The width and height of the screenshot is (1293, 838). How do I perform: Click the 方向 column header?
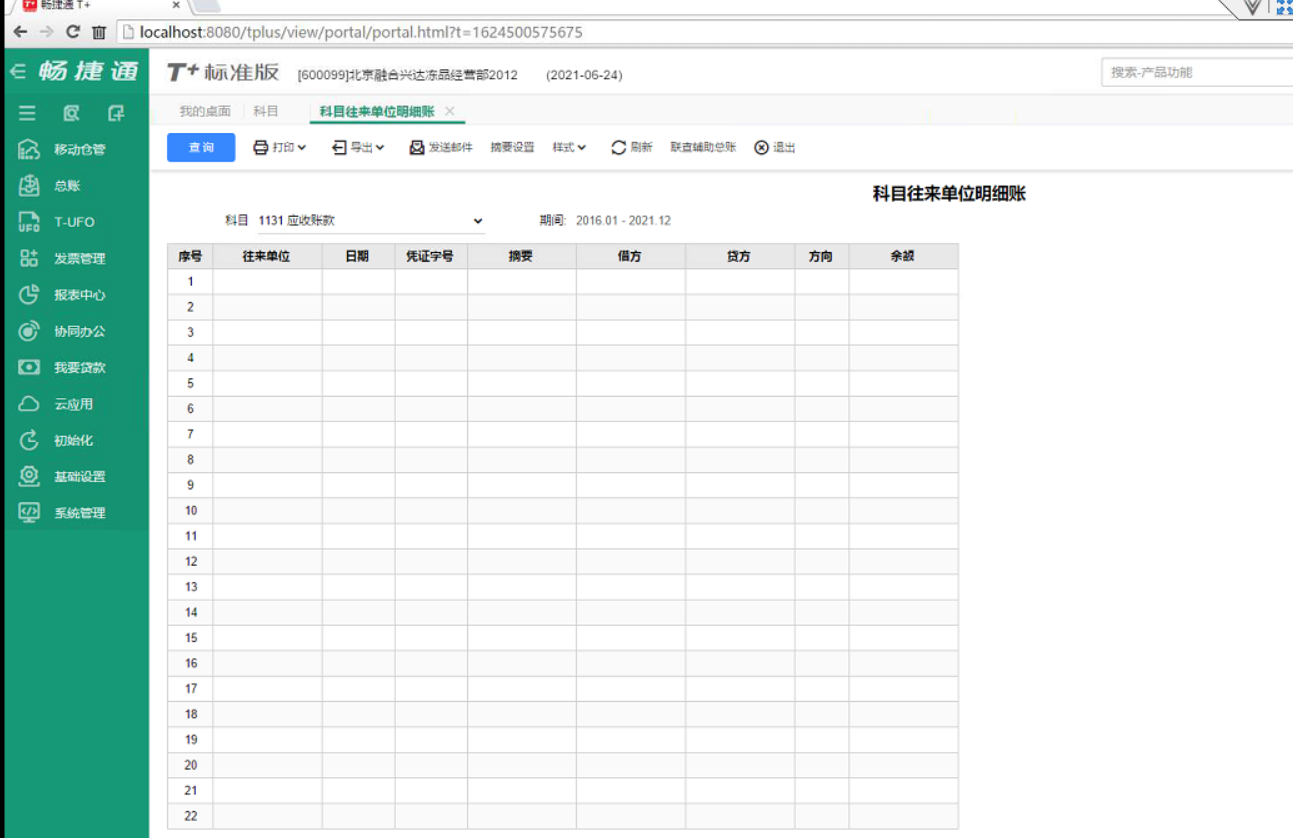(x=821, y=256)
